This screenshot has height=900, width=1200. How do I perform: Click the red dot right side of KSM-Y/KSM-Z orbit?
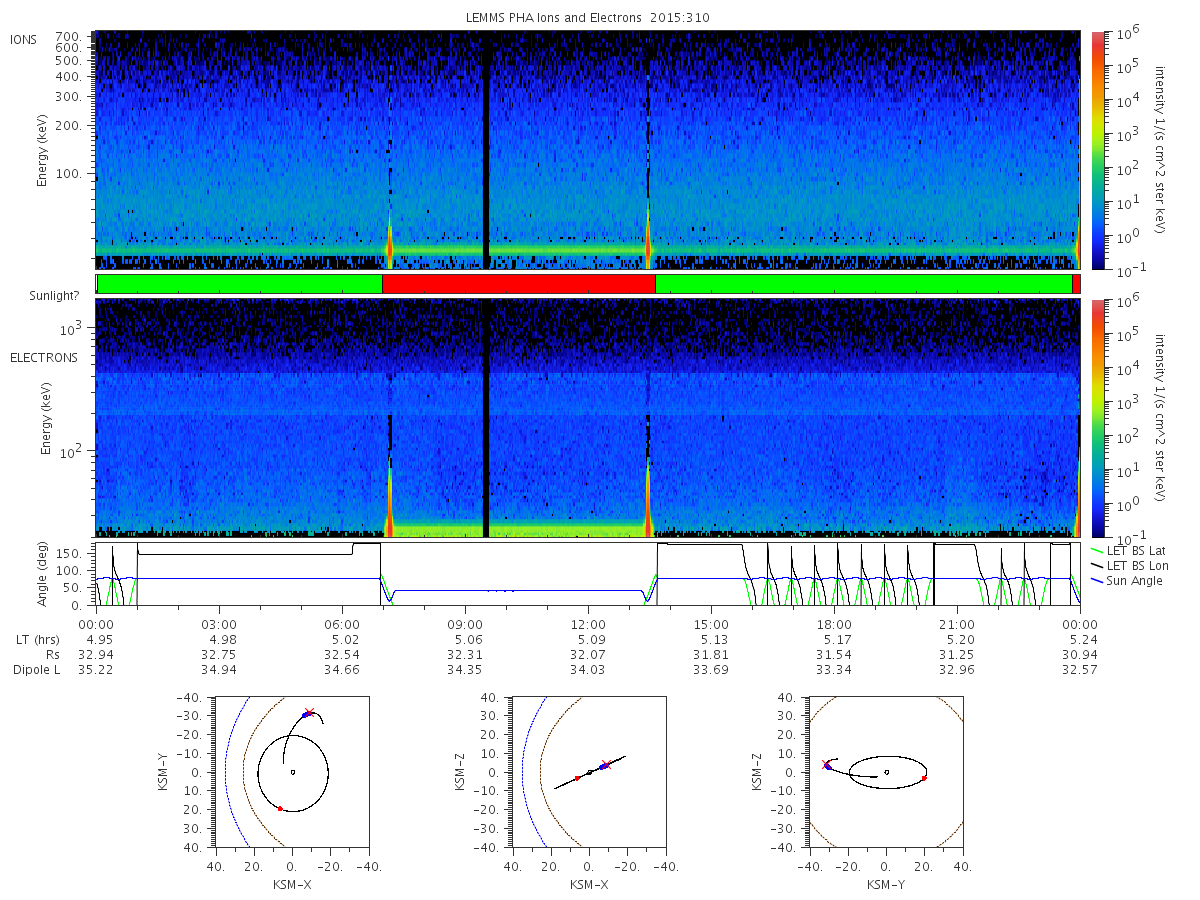click(x=924, y=778)
